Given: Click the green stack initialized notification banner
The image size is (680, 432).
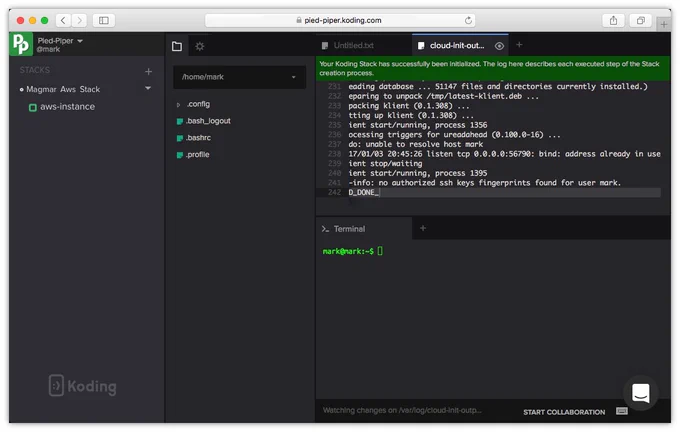Looking at the screenshot, I should pos(493,68).
